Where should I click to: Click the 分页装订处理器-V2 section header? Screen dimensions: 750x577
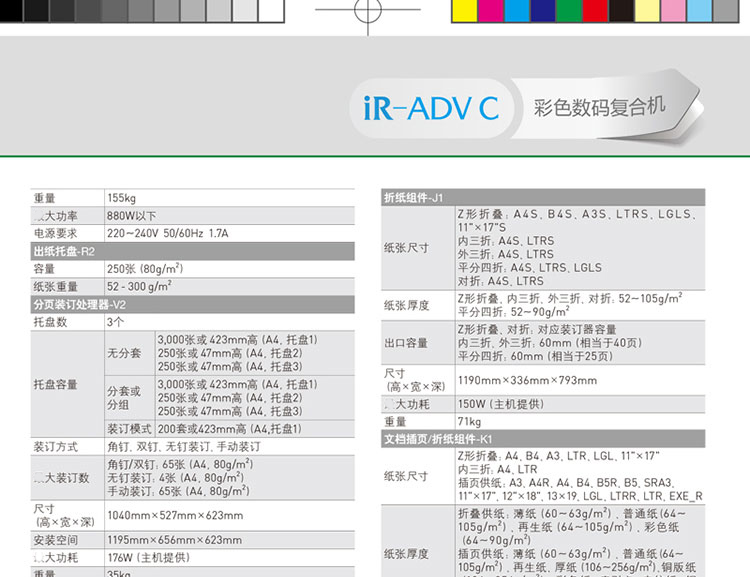[x=193, y=304]
